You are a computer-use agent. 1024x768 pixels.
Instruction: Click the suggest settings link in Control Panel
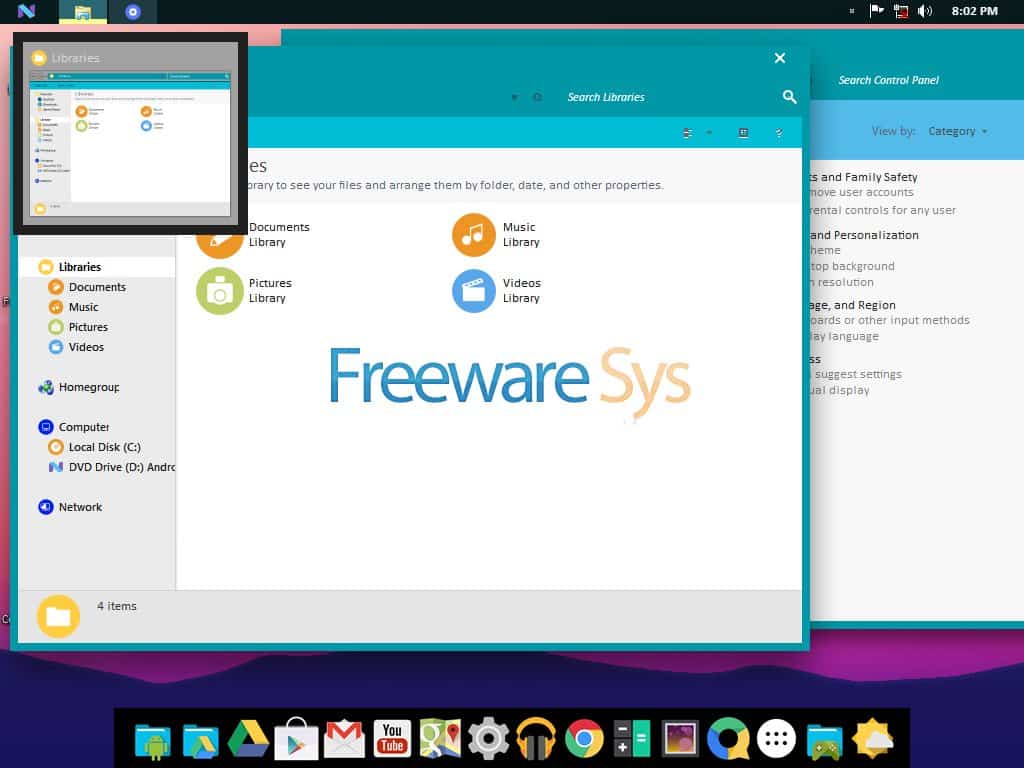point(857,374)
